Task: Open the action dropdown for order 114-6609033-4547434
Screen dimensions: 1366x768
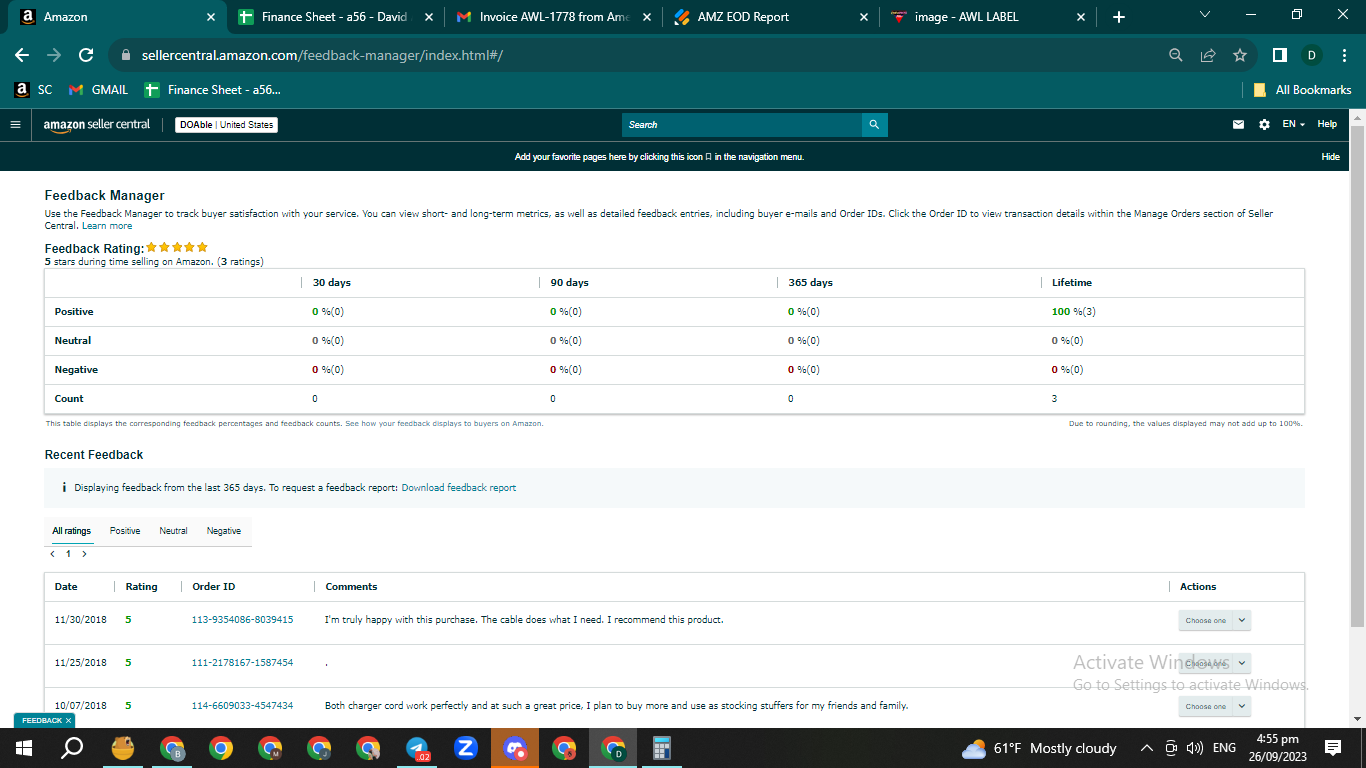Action: [x=1214, y=706]
